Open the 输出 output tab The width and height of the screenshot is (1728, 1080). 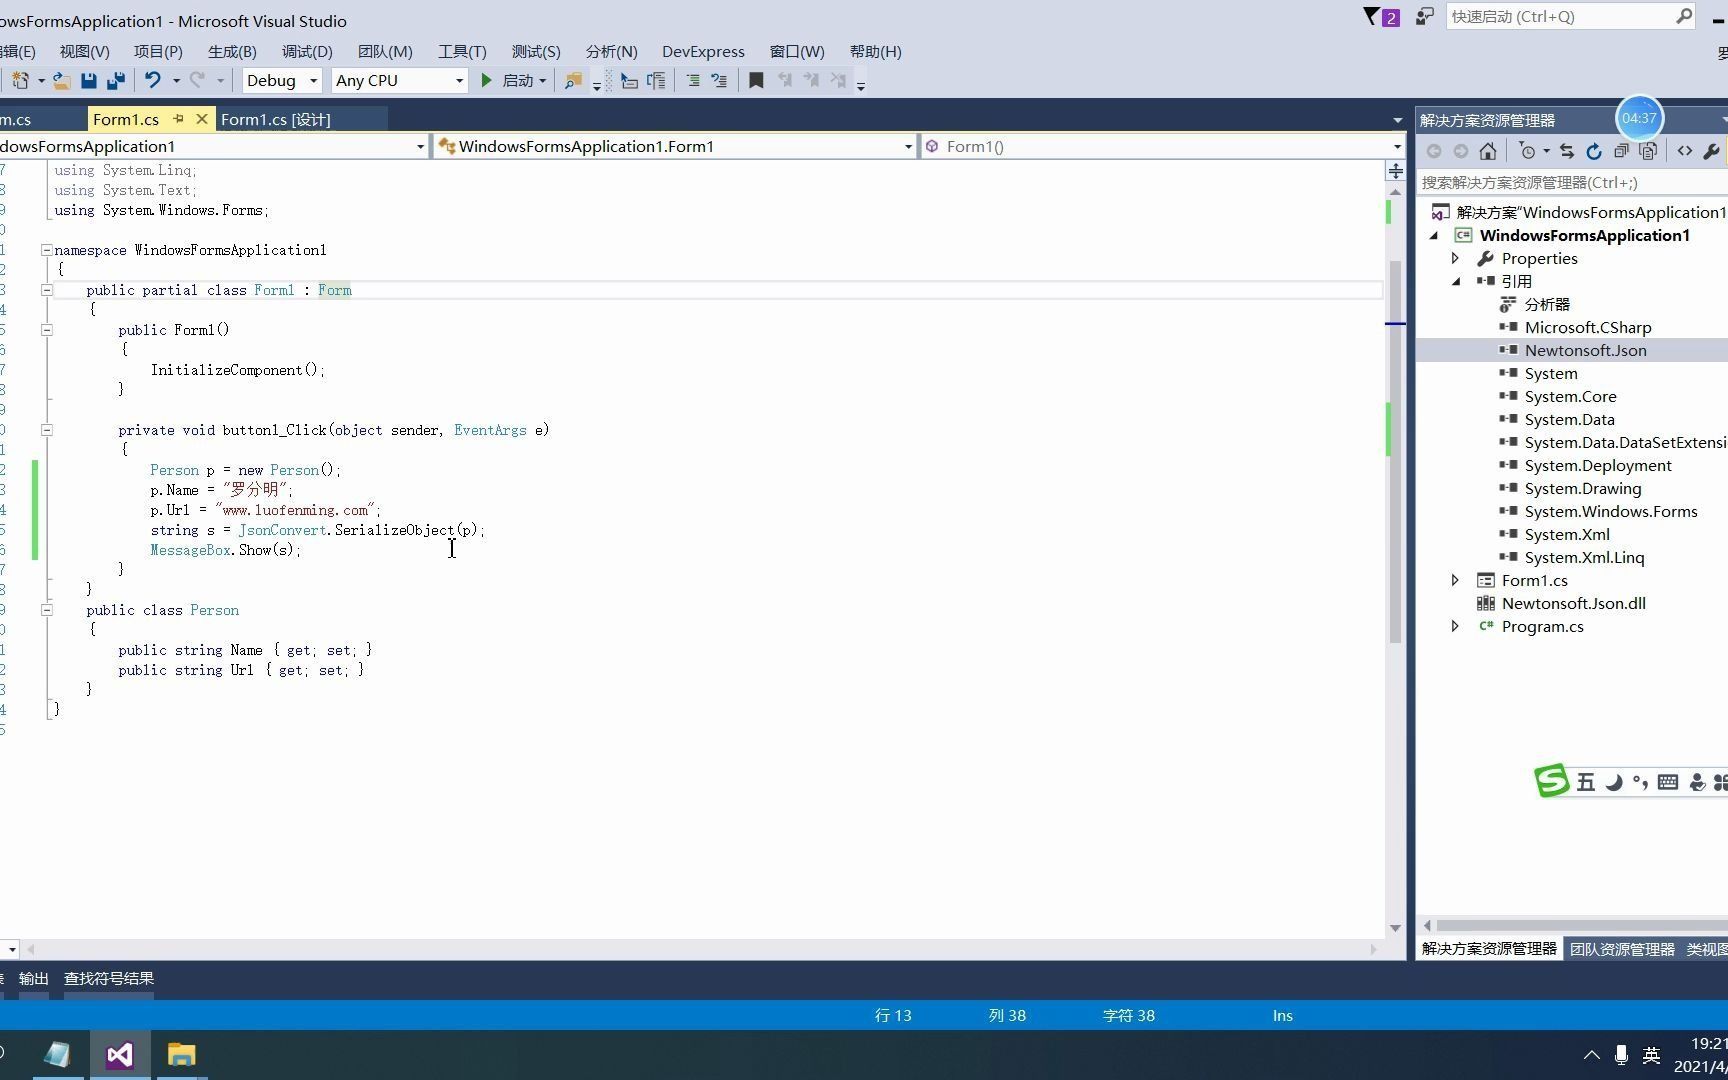[x=33, y=979]
